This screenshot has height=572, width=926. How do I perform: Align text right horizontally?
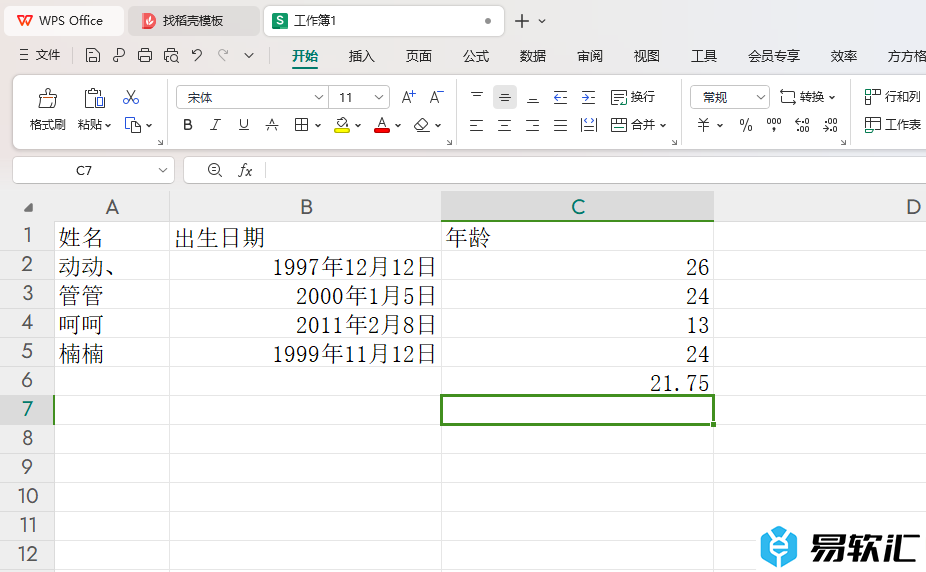pyautogui.click(x=533, y=125)
